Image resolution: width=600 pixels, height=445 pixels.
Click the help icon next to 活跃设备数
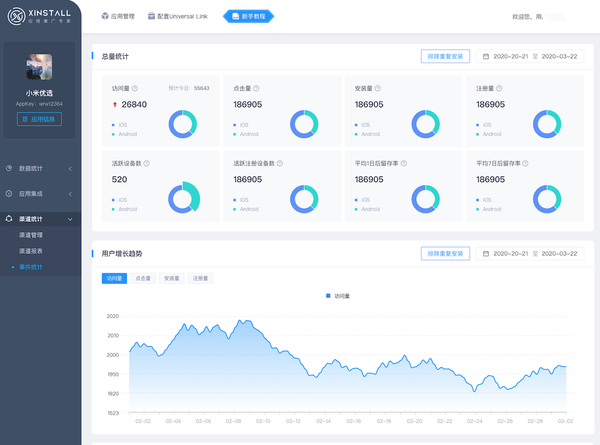point(147,163)
